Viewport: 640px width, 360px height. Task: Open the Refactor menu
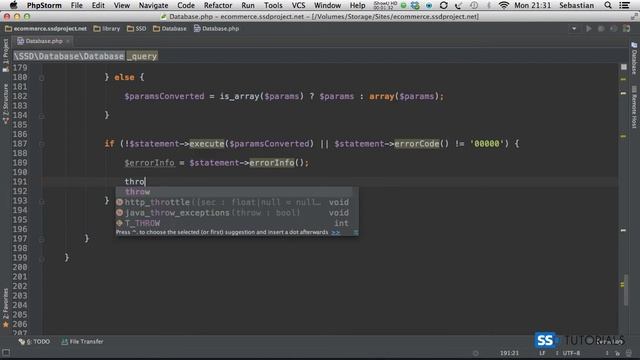(x=218, y=5)
